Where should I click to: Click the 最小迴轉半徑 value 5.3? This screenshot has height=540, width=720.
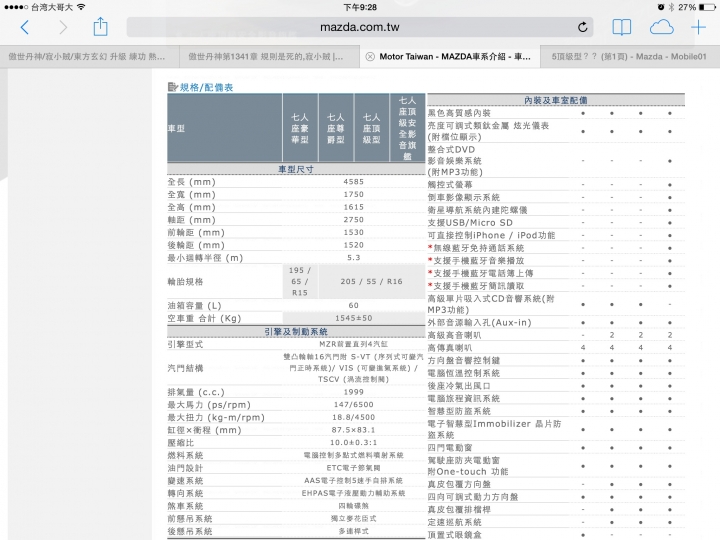point(354,258)
